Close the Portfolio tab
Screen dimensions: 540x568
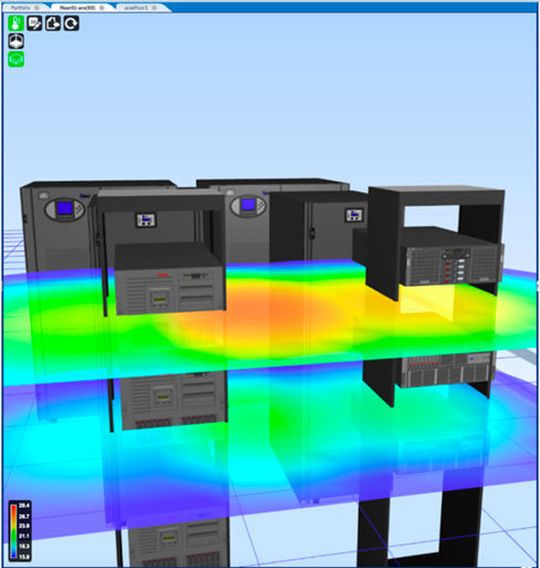pyautogui.click(x=37, y=7)
